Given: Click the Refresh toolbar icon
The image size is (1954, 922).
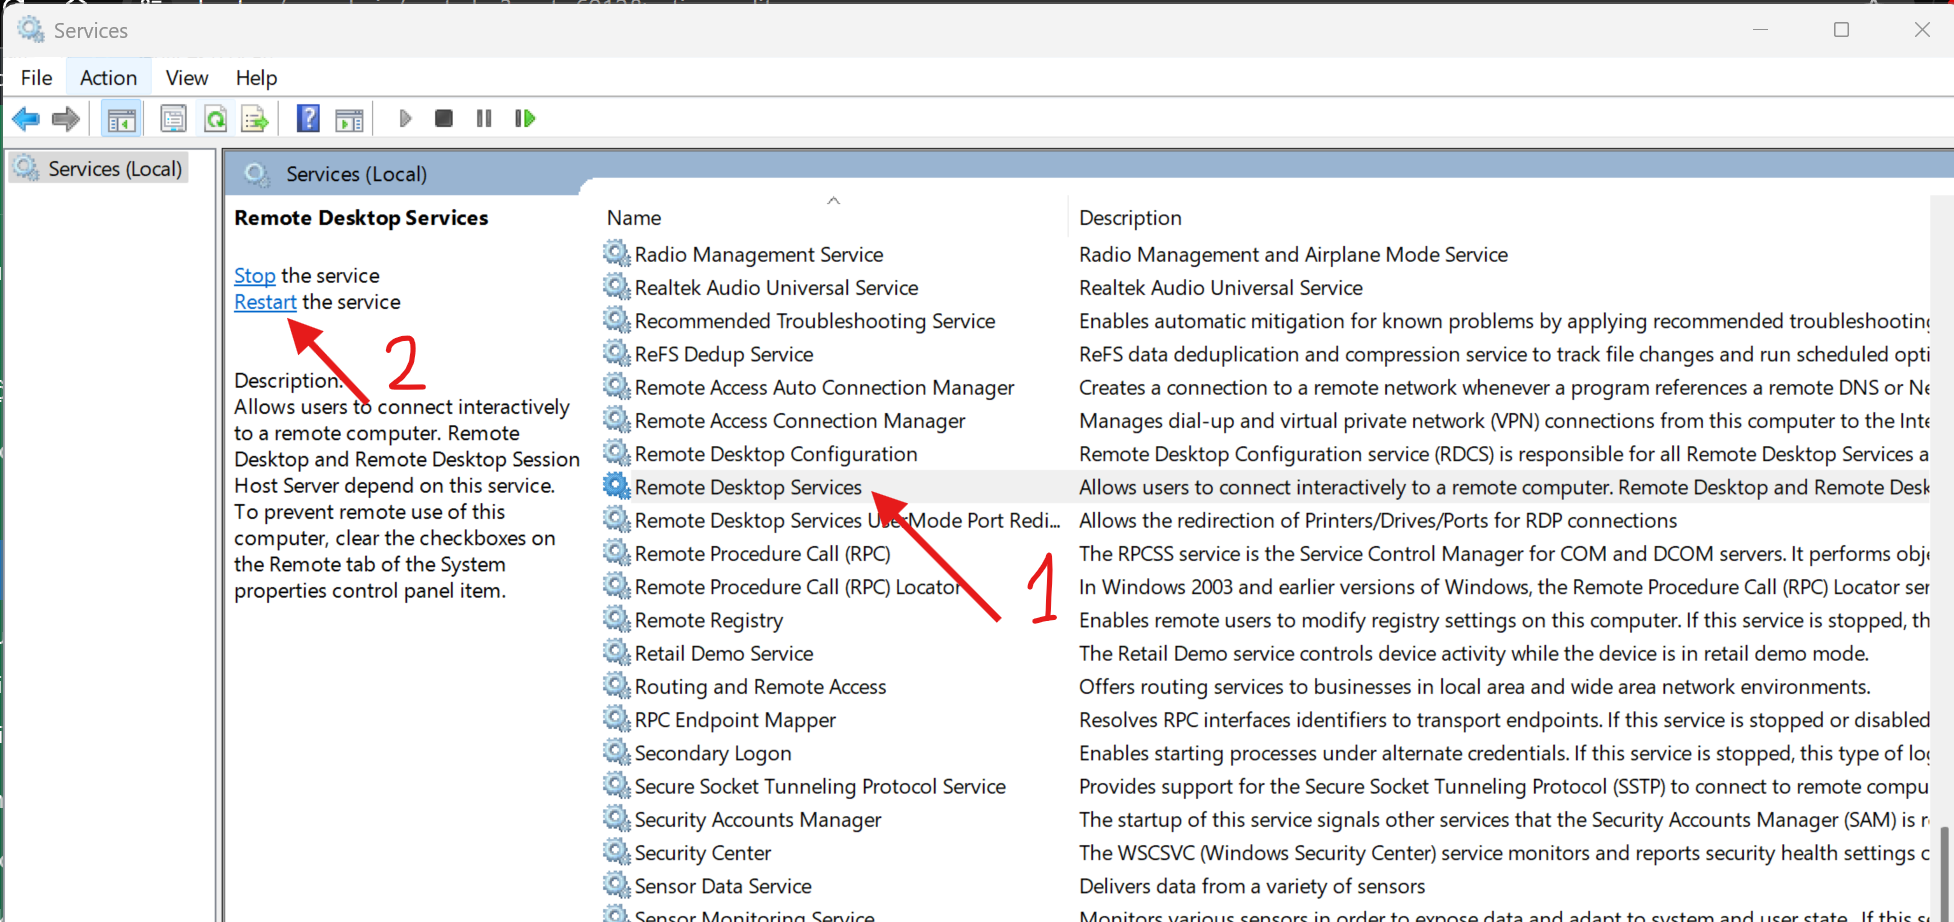Looking at the screenshot, I should click(x=215, y=119).
